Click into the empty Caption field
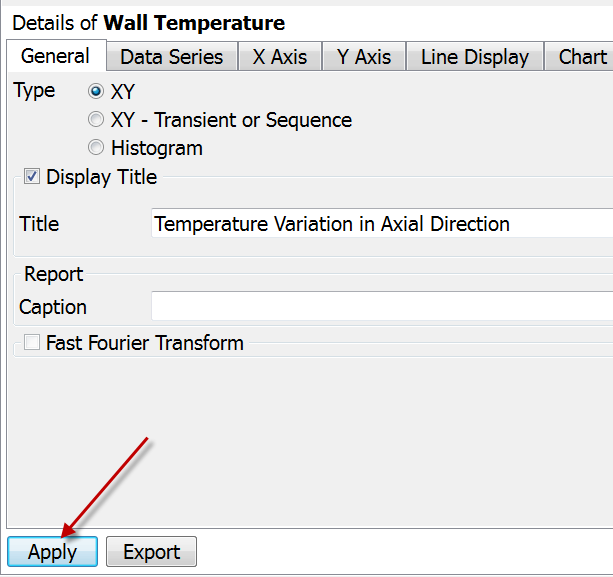 pos(382,306)
